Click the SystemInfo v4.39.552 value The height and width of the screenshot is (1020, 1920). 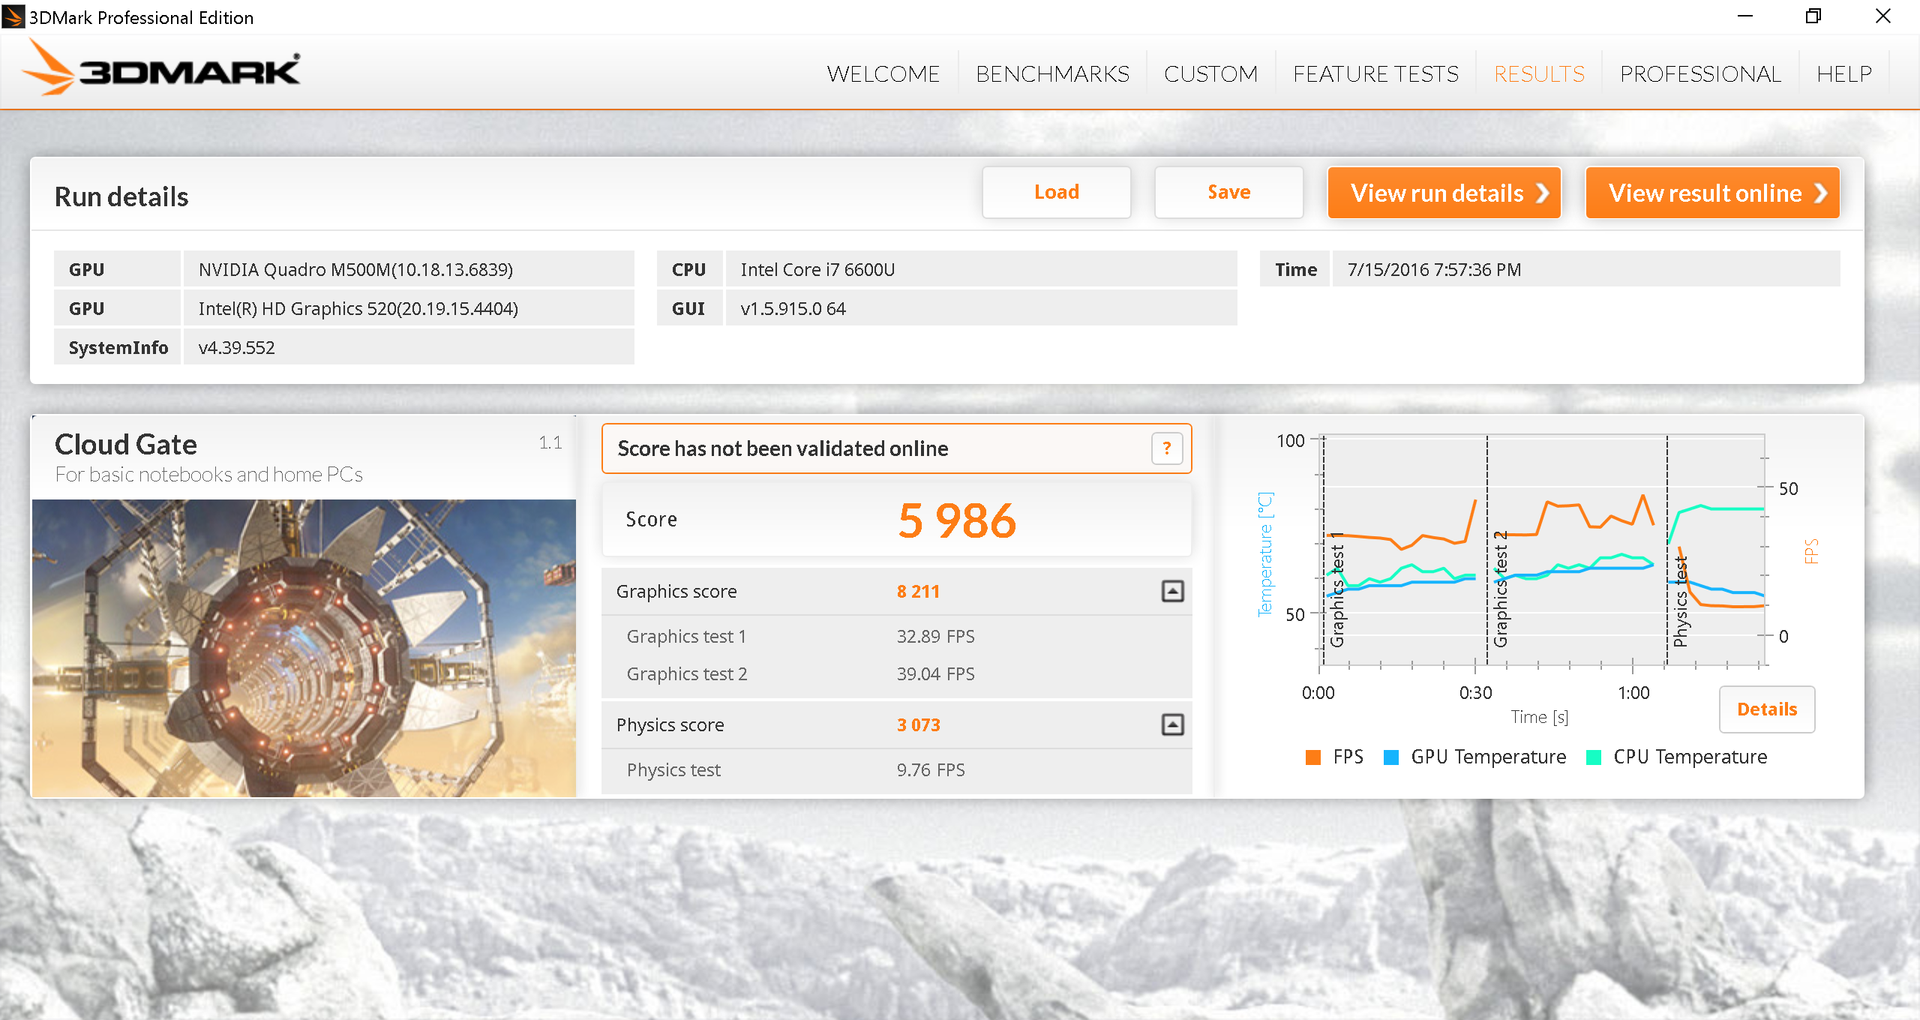click(408, 347)
